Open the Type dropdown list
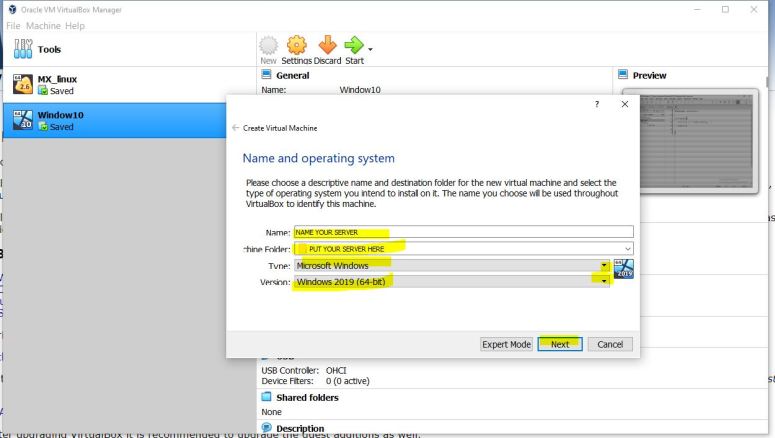The width and height of the screenshot is (775, 438). [604, 265]
